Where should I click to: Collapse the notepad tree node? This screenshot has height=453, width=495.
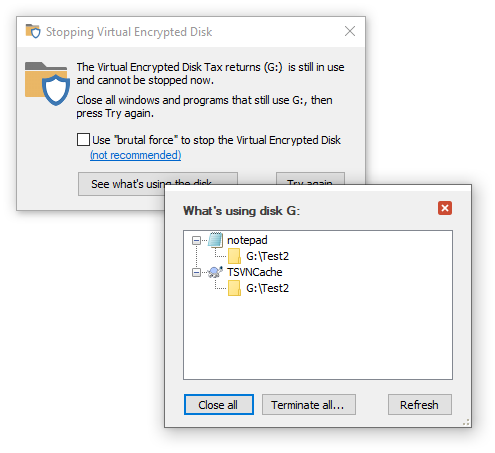coord(196,240)
